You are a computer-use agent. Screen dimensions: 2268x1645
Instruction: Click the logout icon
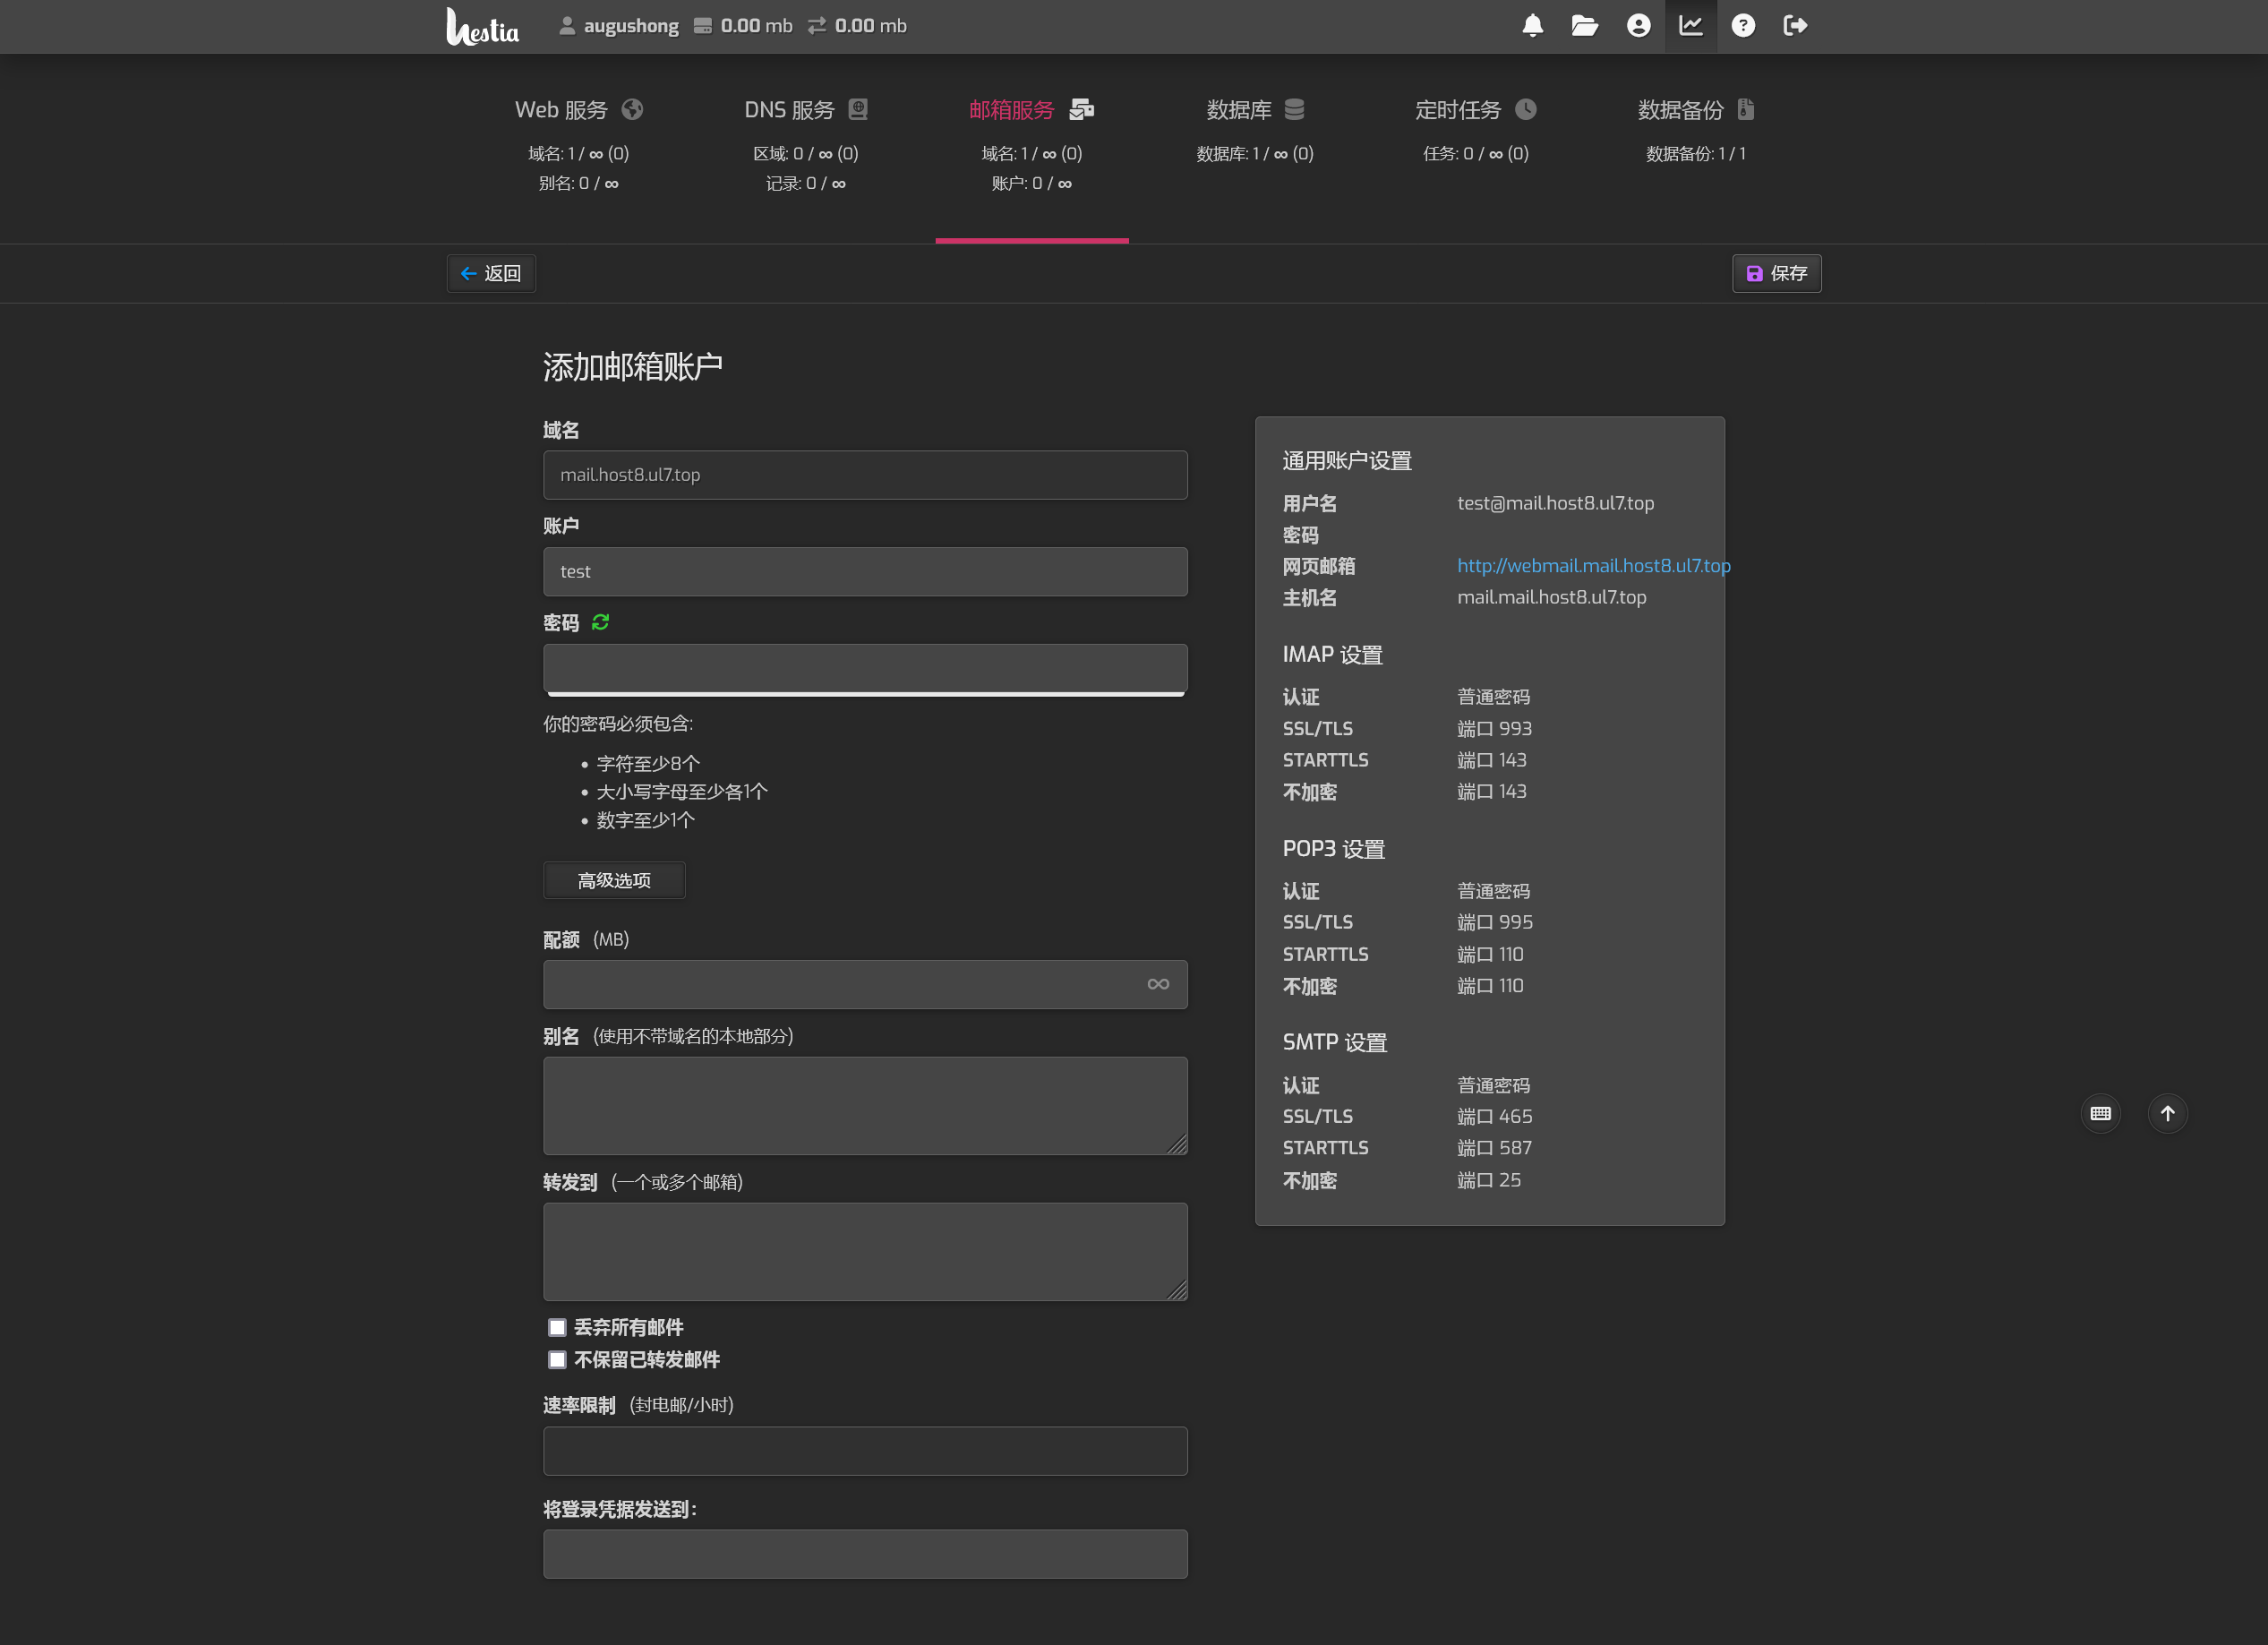pyautogui.click(x=1795, y=26)
